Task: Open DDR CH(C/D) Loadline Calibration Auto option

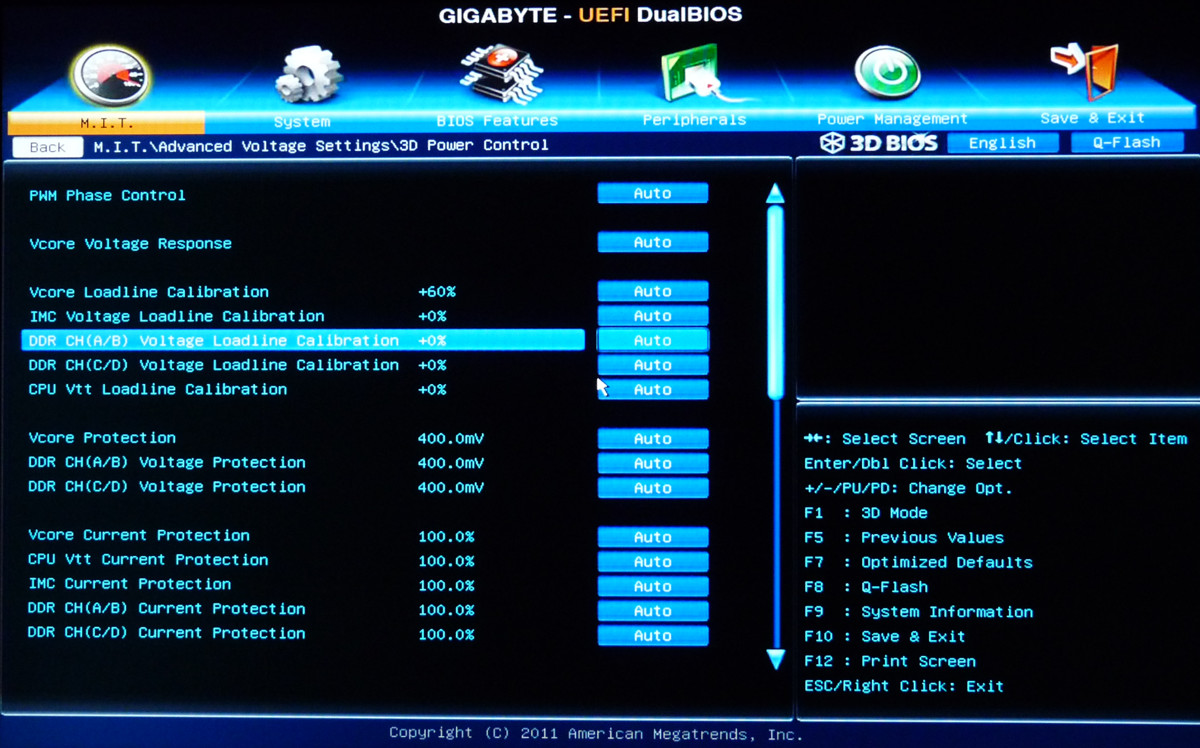Action: 653,365
